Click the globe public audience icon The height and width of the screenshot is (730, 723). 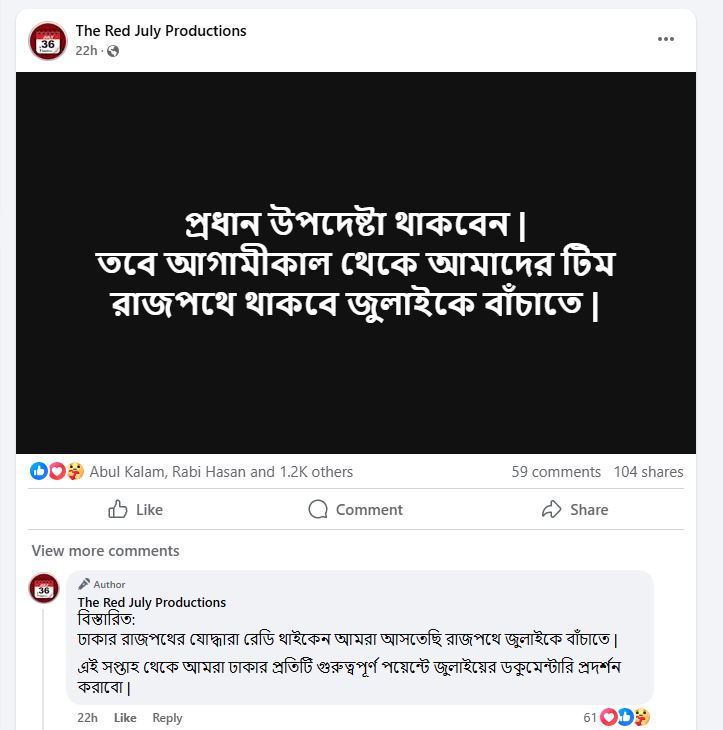[x=113, y=51]
